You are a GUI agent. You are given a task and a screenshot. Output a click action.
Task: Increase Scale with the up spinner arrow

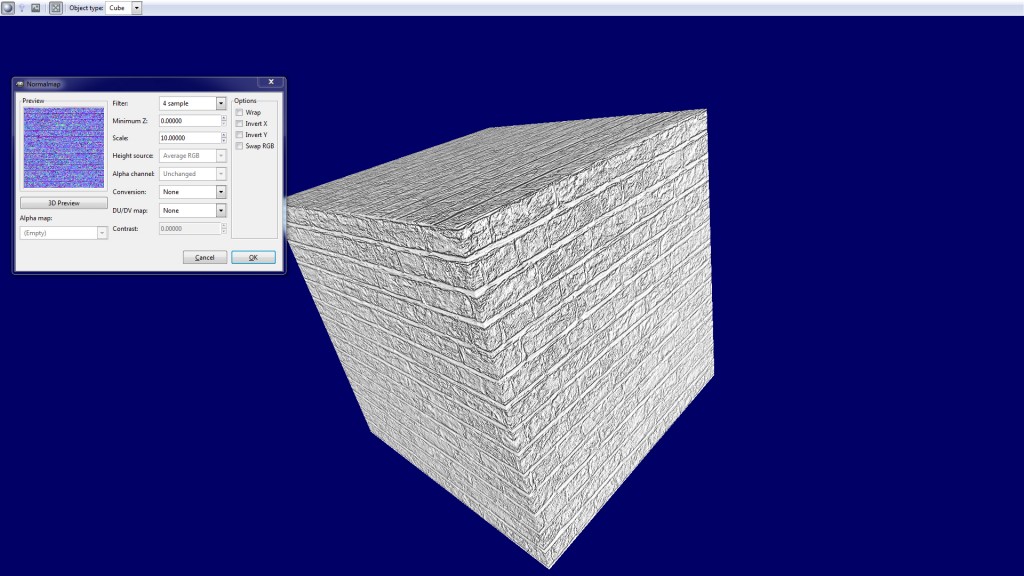[x=224, y=135]
